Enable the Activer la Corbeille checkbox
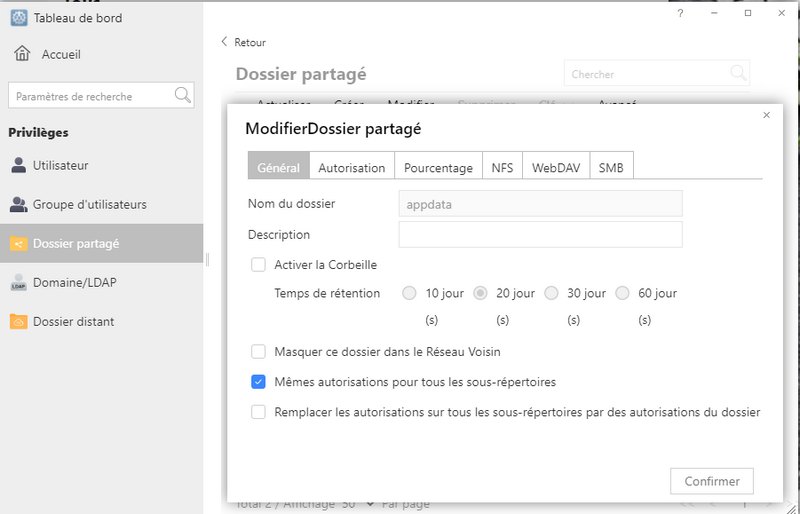This screenshot has height=514, width=800. tap(258, 265)
